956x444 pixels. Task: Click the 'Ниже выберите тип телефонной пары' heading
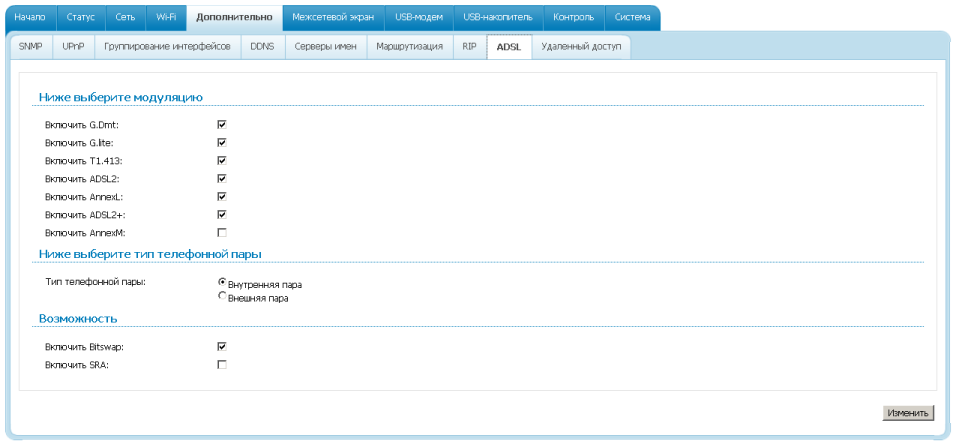coord(151,253)
